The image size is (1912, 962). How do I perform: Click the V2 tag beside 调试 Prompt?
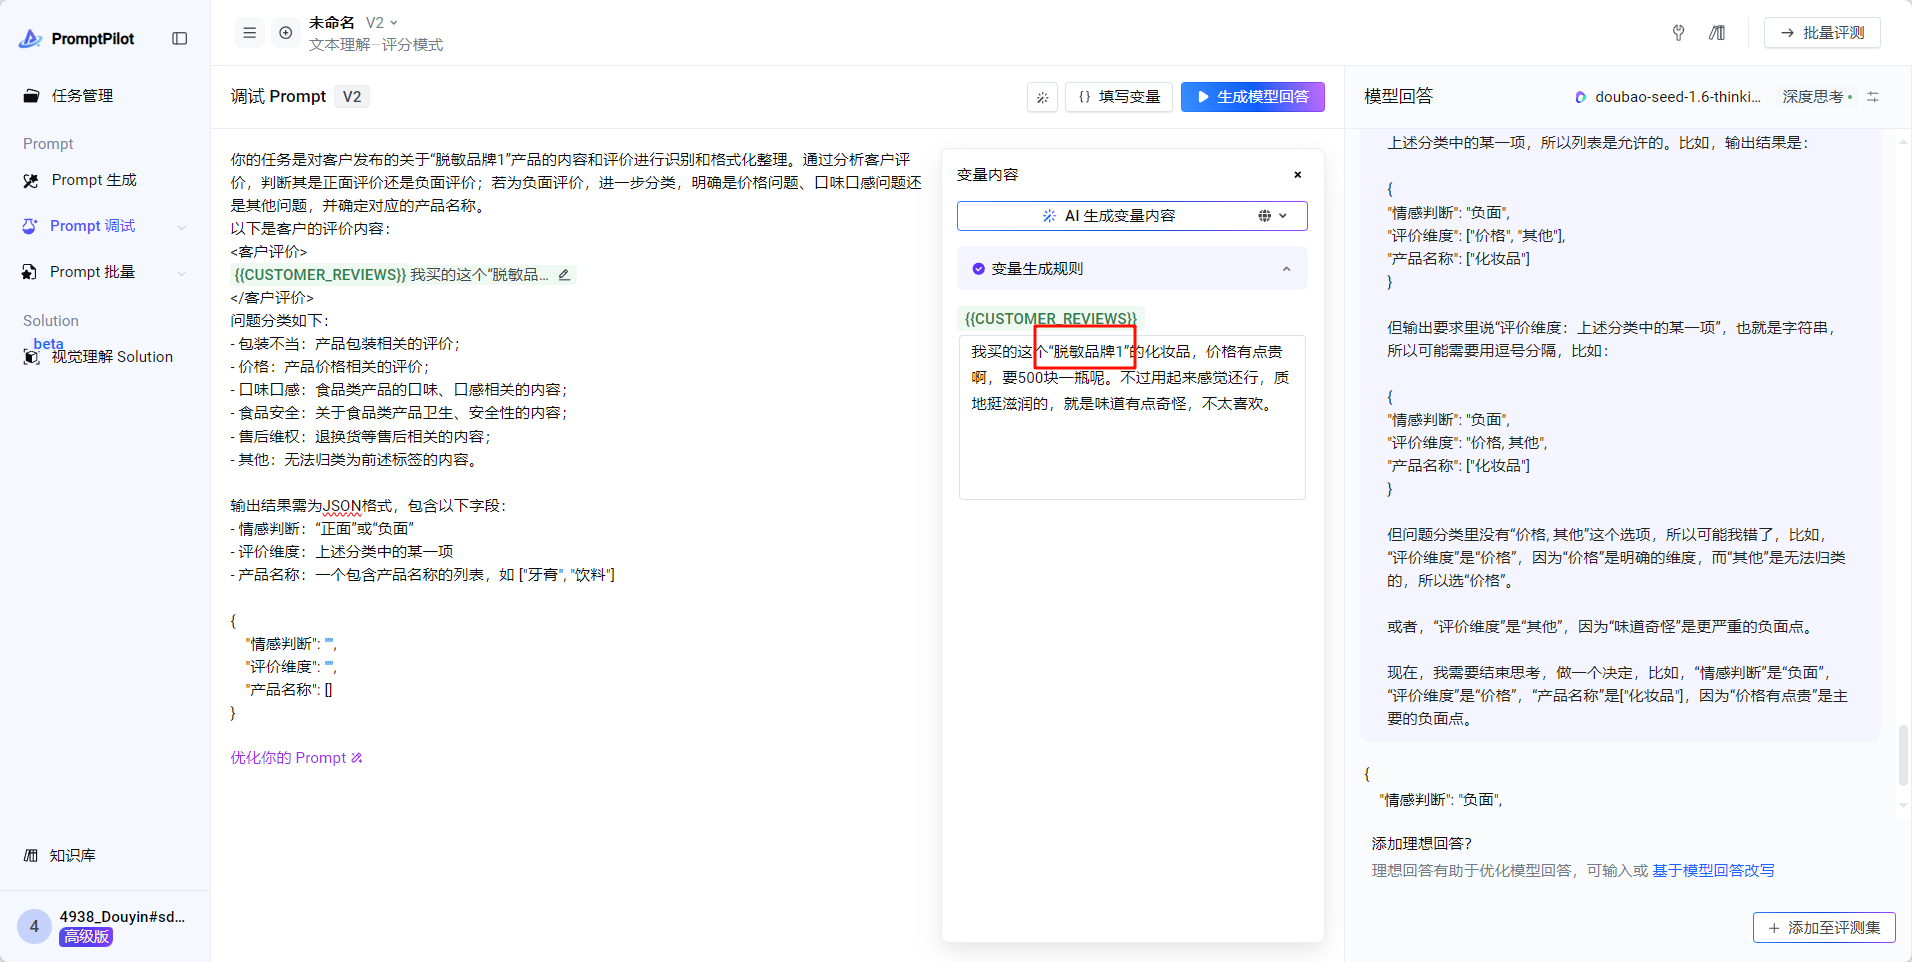pos(352,97)
